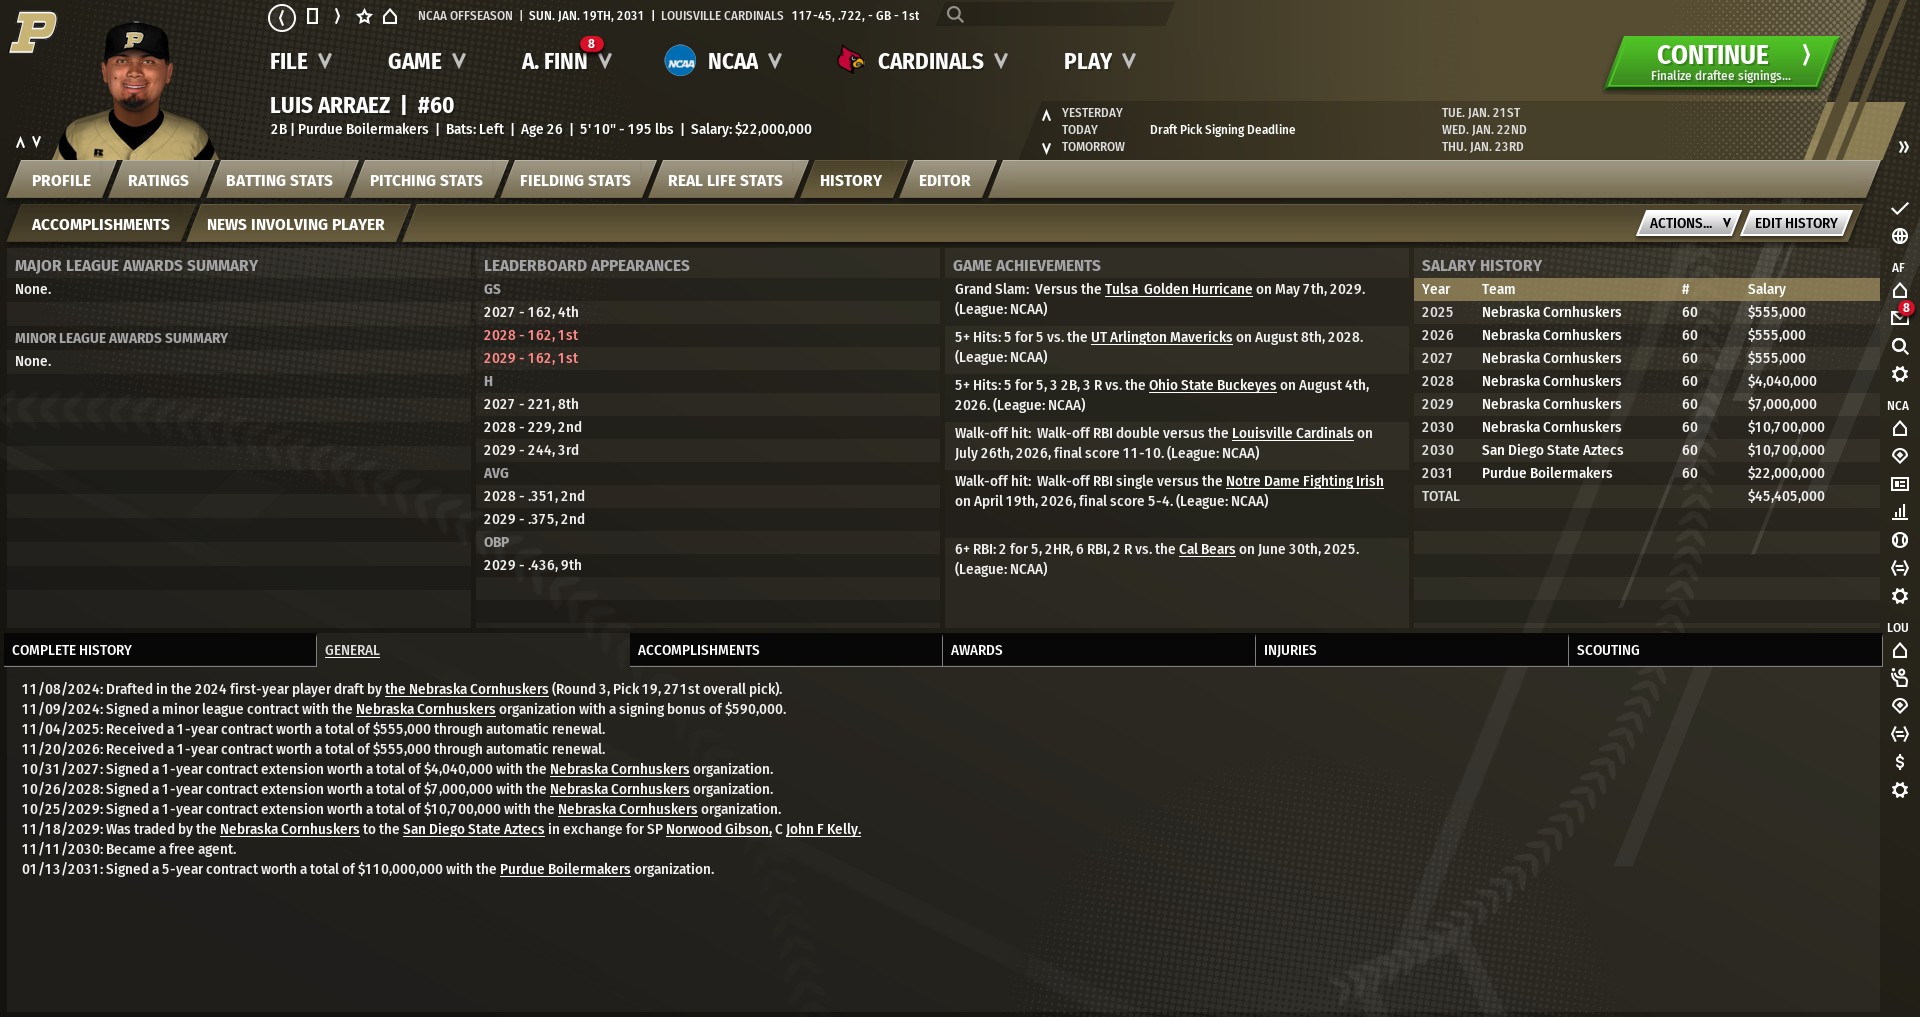The image size is (1920, 1017).
Task: Open the NCA news card icon
Action: tap(1900, 484)
